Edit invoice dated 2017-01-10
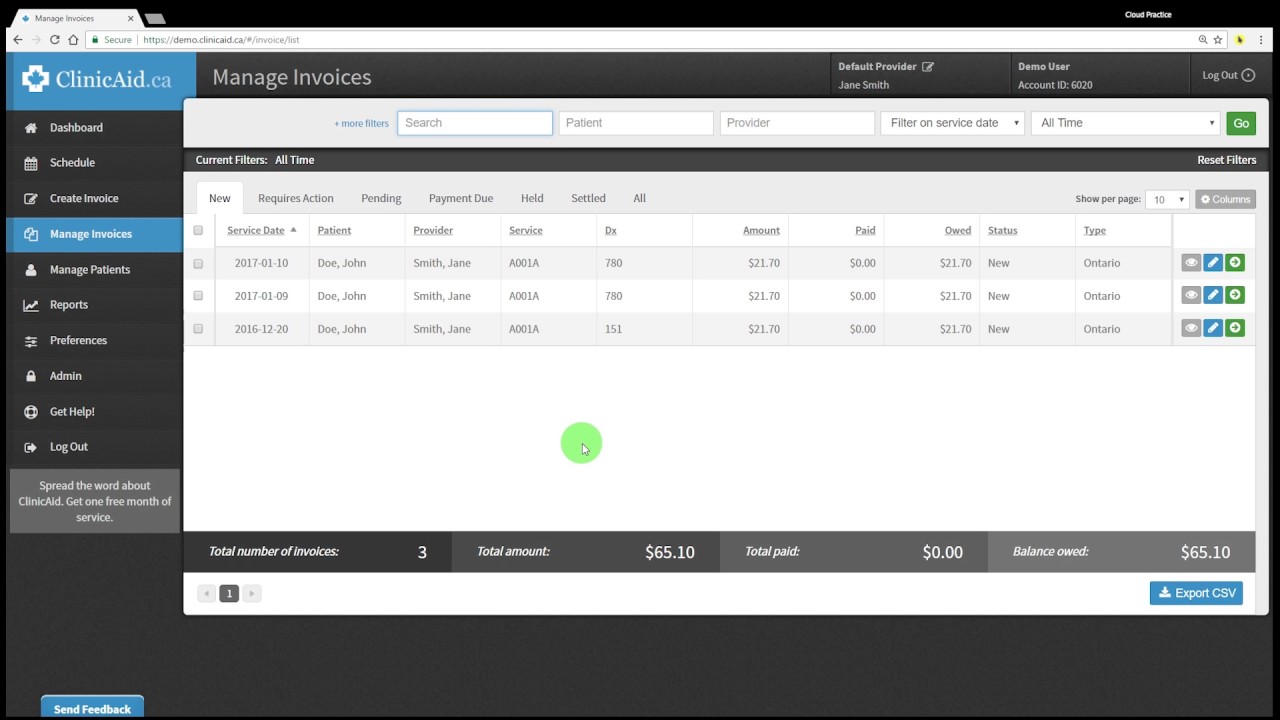The height and width of the screenshot is (720, 1280). click(1213, 263)
